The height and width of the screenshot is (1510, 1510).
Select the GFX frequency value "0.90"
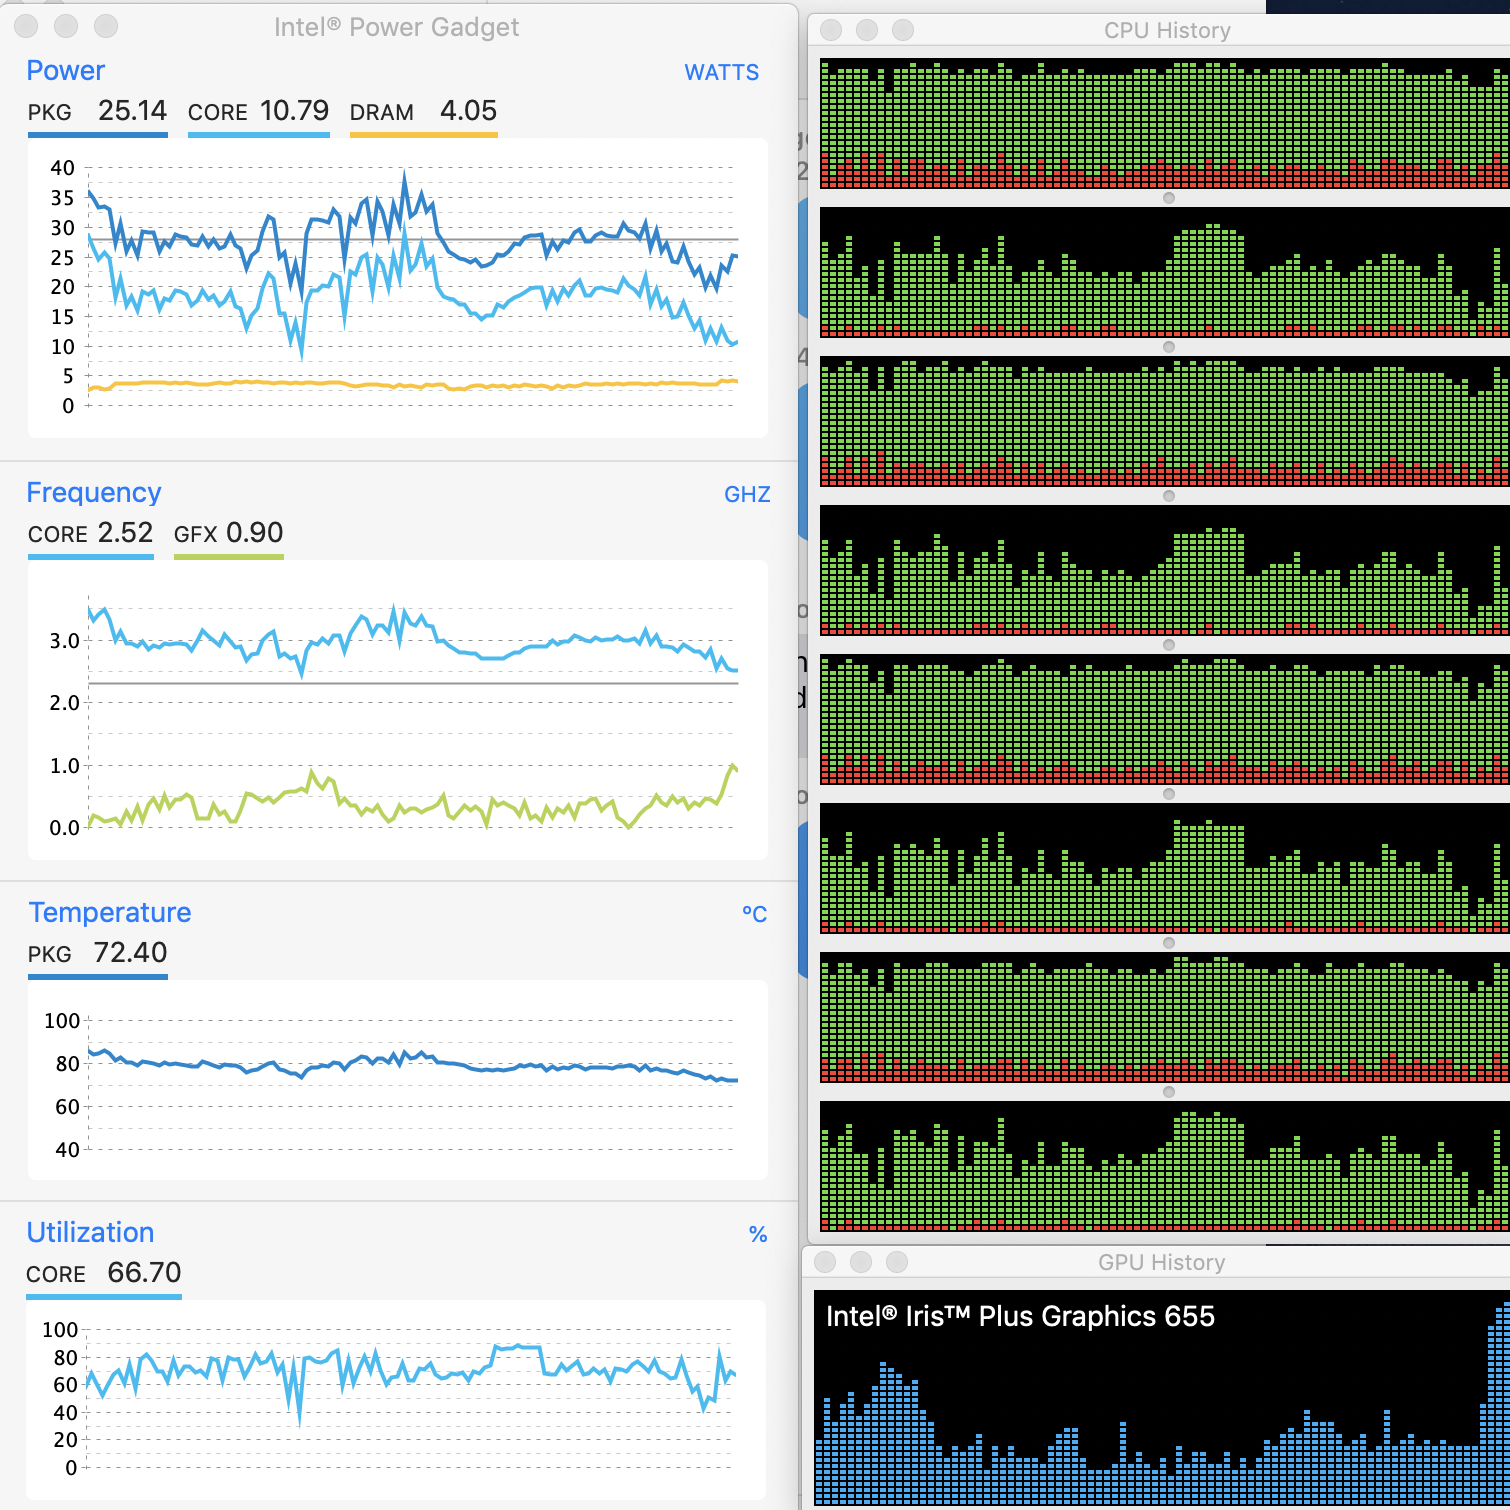tap(255, 533)
